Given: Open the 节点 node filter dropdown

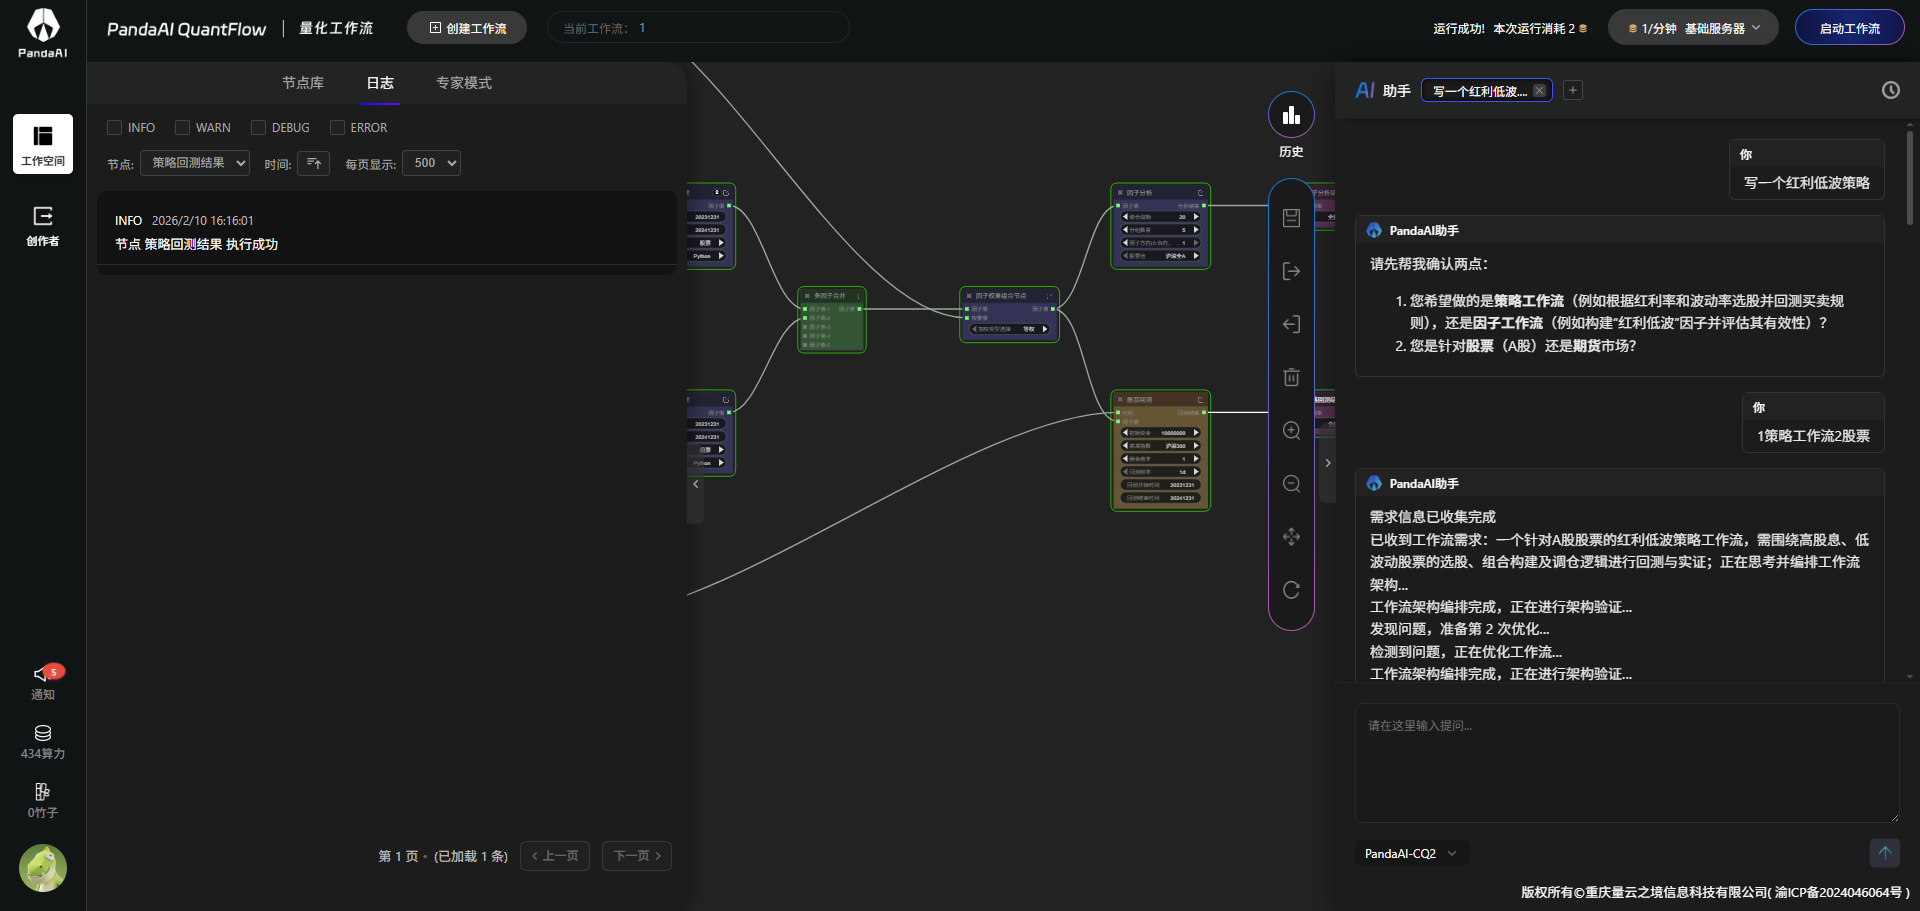Looking at the screenshot, I should point(195,163).
